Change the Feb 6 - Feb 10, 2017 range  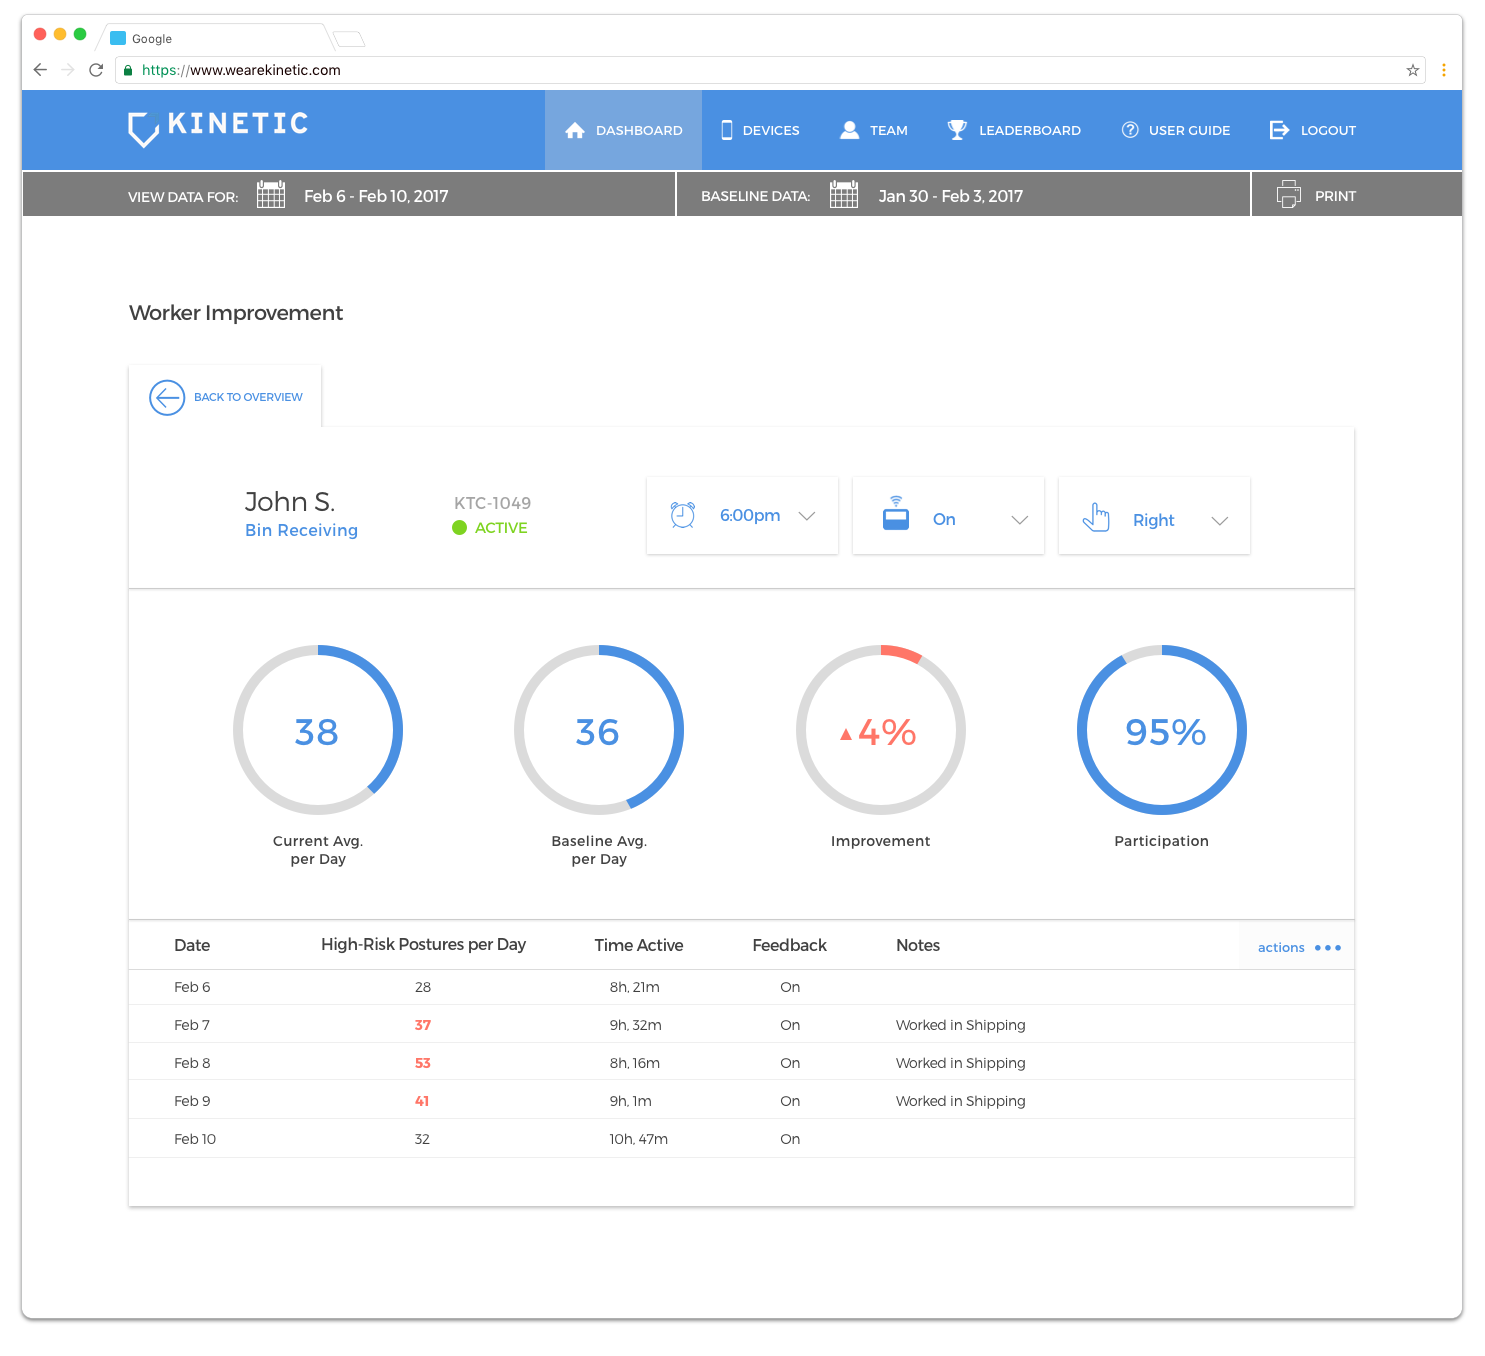[x=376, y=196]
